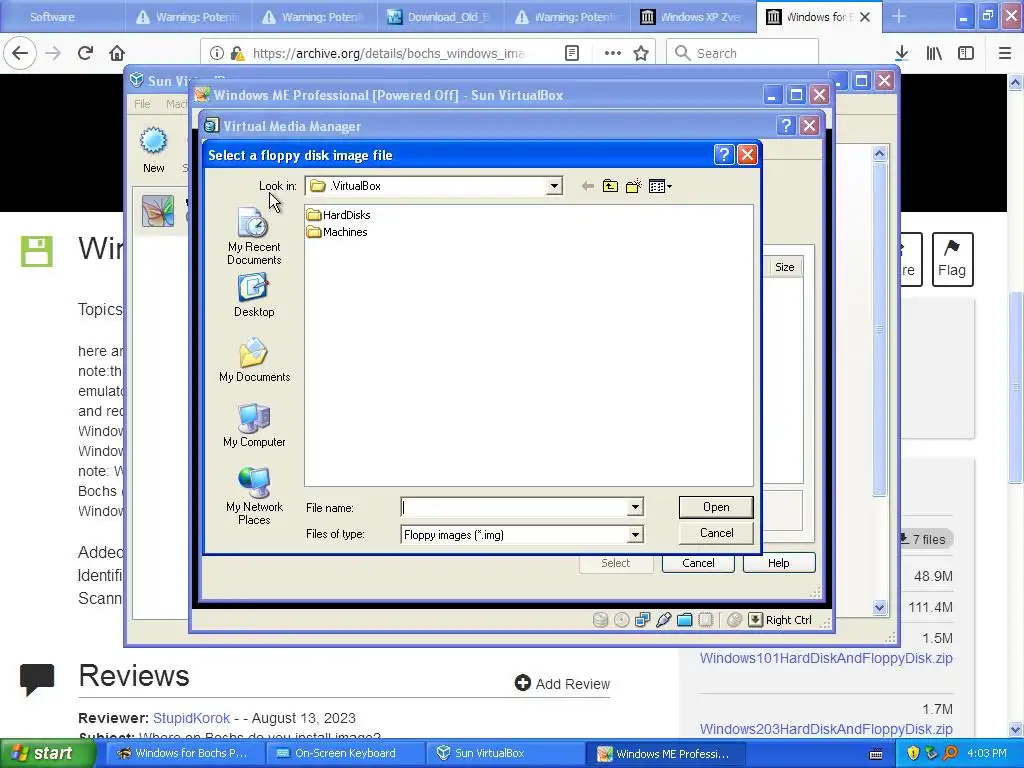Open My Recent Documents shortcut
1024x768 pixels.
click(x=254, y=236)
